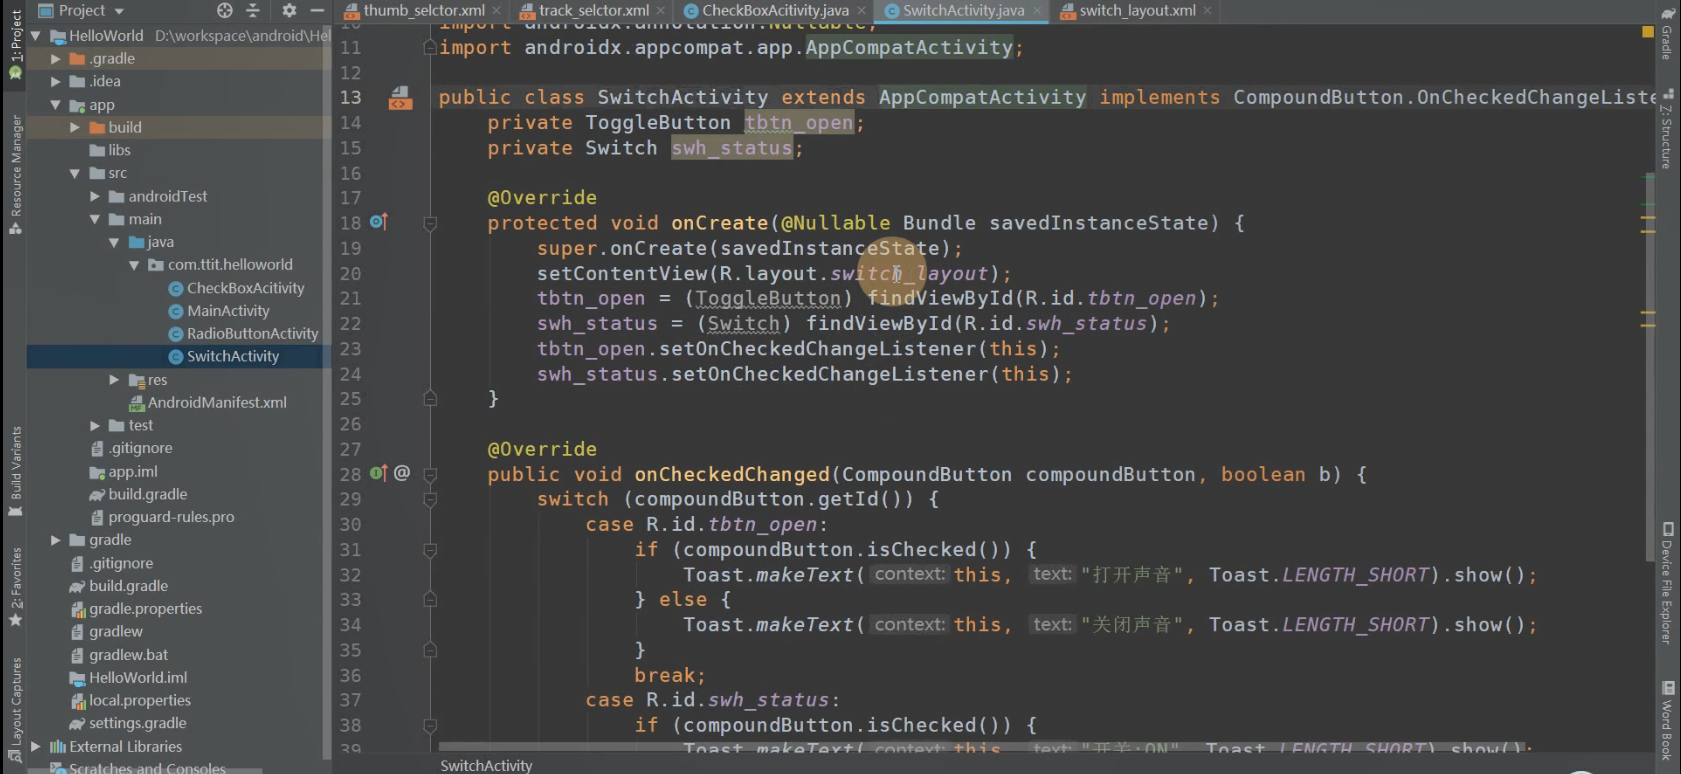This screenshot has width=1681, height=774.
Task: Close the thumb_selctor.xml tab
Action: coord(497,10)
